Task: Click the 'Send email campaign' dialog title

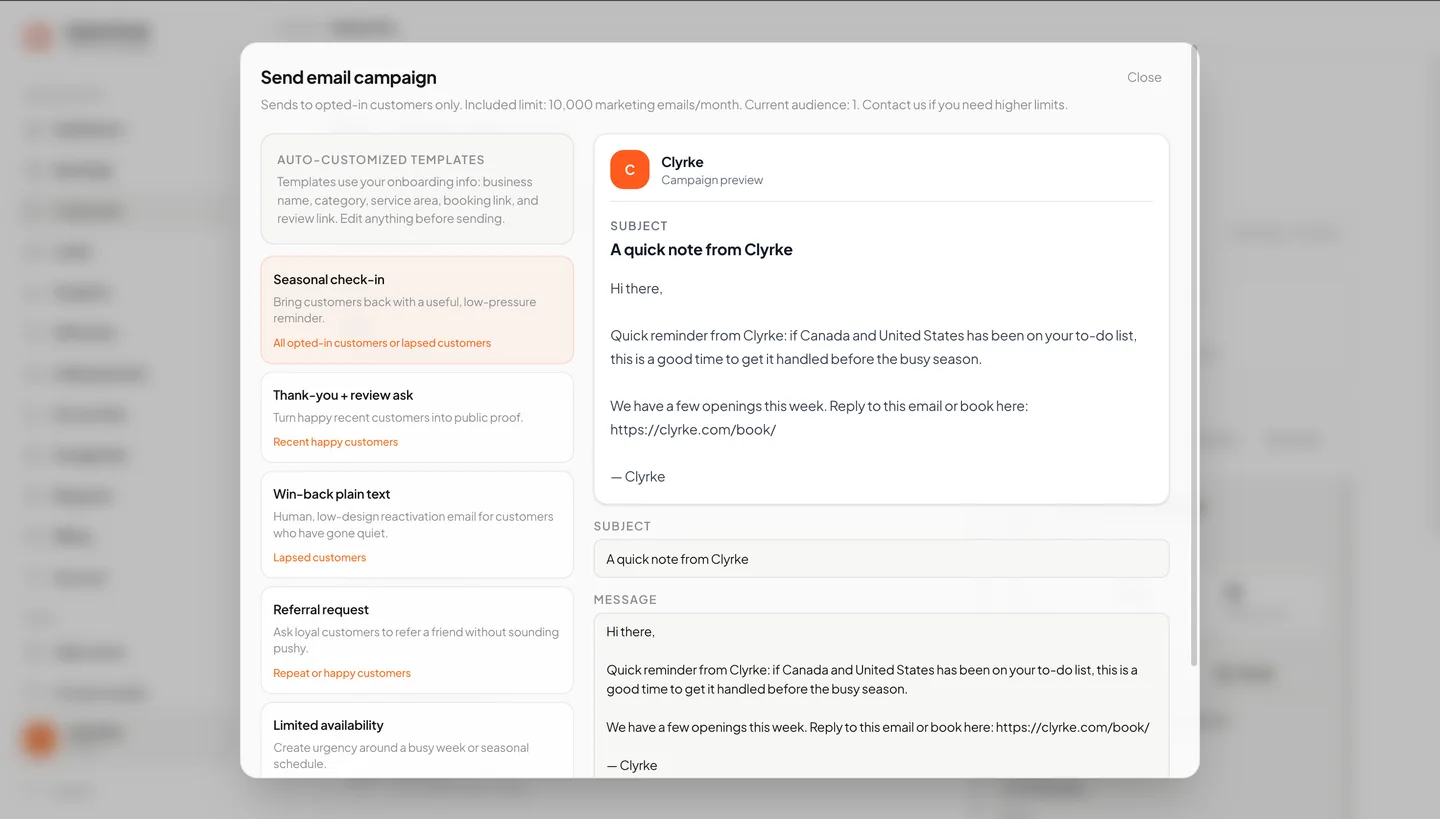Action: tap(348, 77)
